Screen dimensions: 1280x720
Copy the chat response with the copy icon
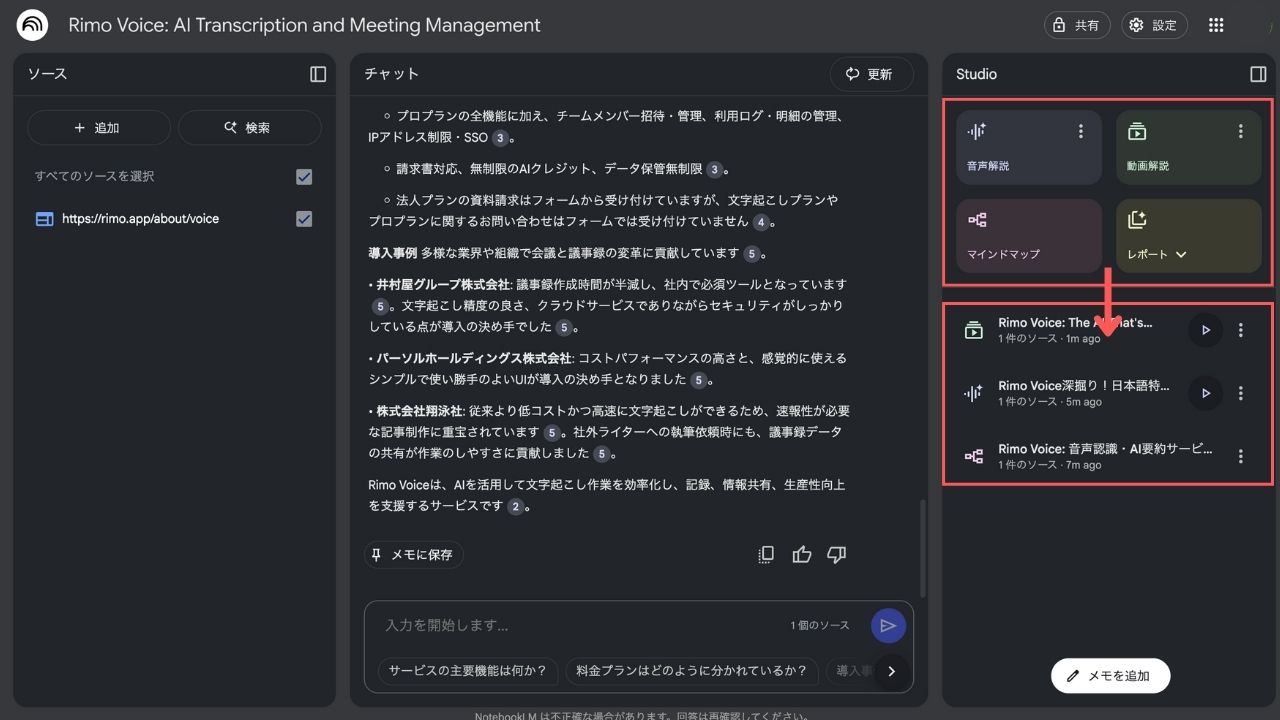[766, 555]
